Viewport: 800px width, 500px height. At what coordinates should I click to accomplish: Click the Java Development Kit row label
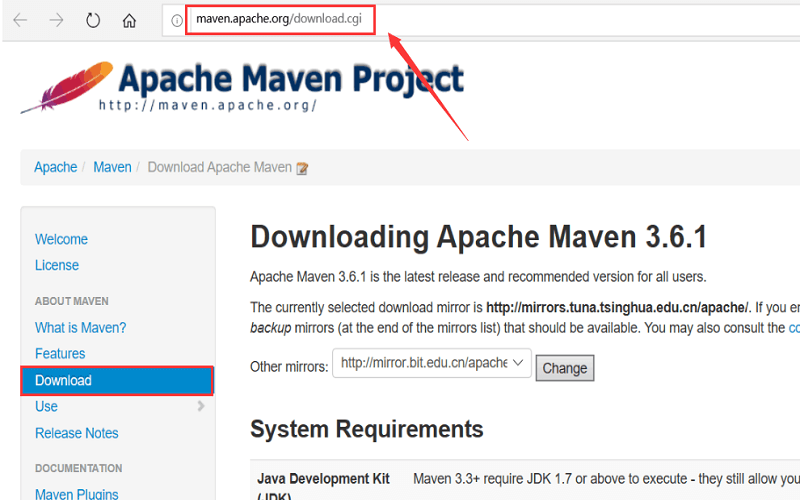(323, 487)
